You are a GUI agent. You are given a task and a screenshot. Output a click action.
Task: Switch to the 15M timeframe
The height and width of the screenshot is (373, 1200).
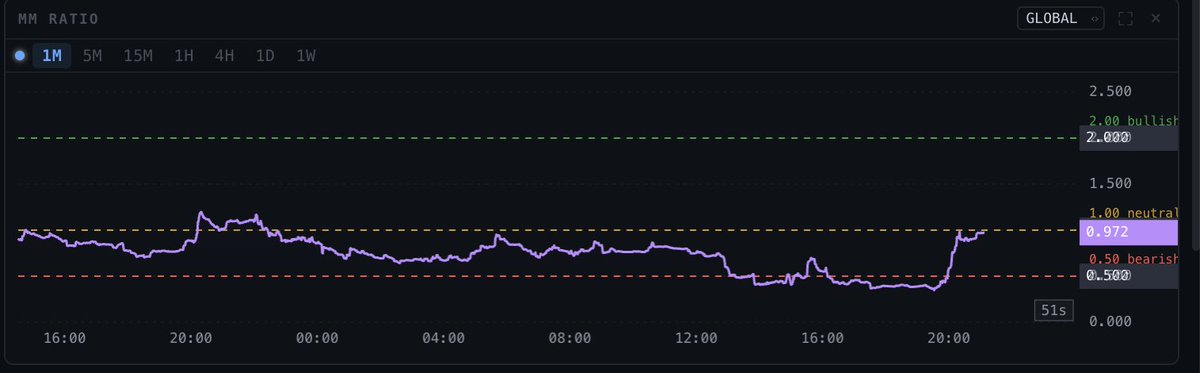138,56
